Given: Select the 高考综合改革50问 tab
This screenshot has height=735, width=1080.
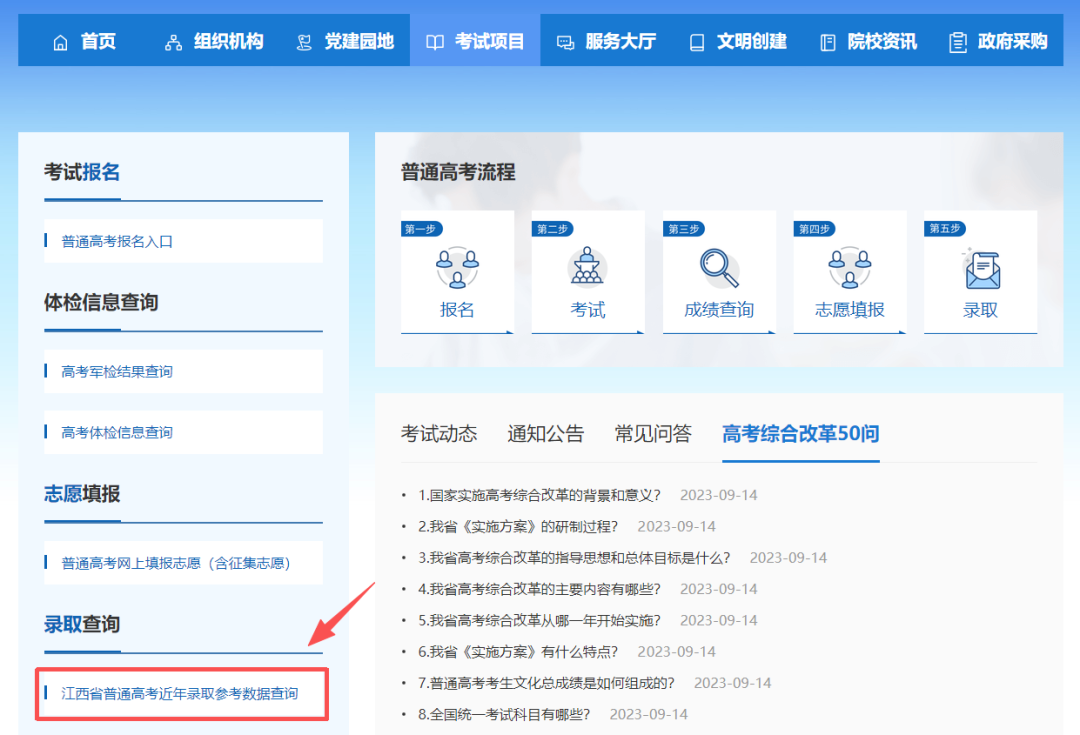Looking at the screenshot, I should coord(800,433).
